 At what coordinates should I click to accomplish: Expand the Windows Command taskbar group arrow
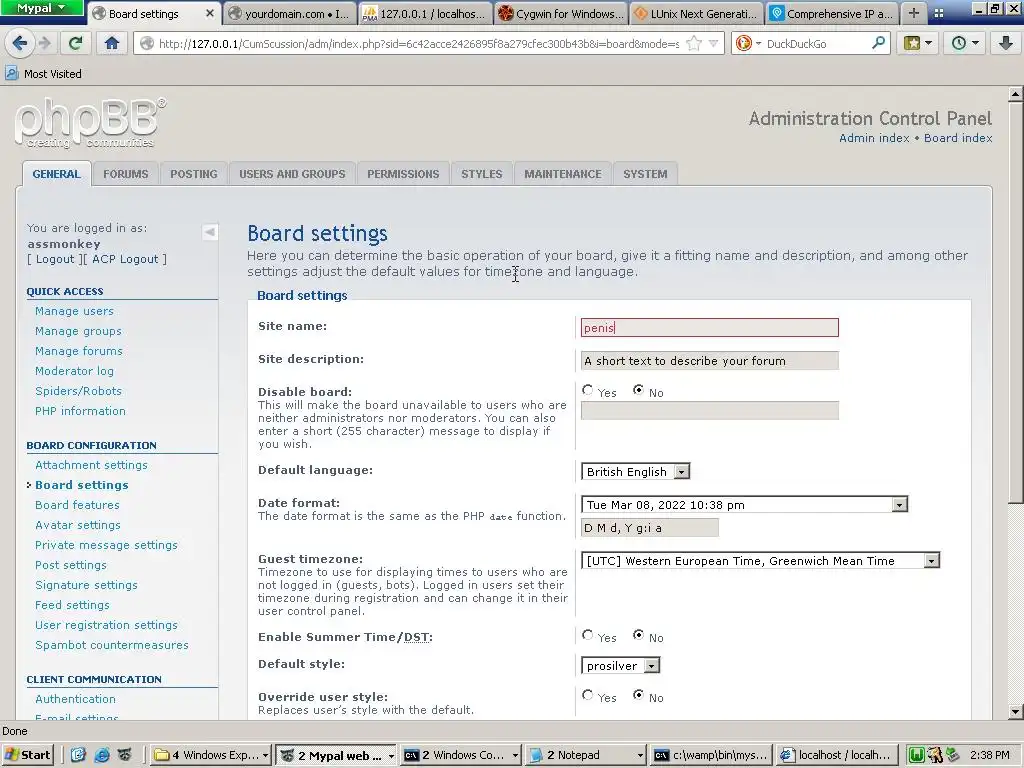point(515,756)
